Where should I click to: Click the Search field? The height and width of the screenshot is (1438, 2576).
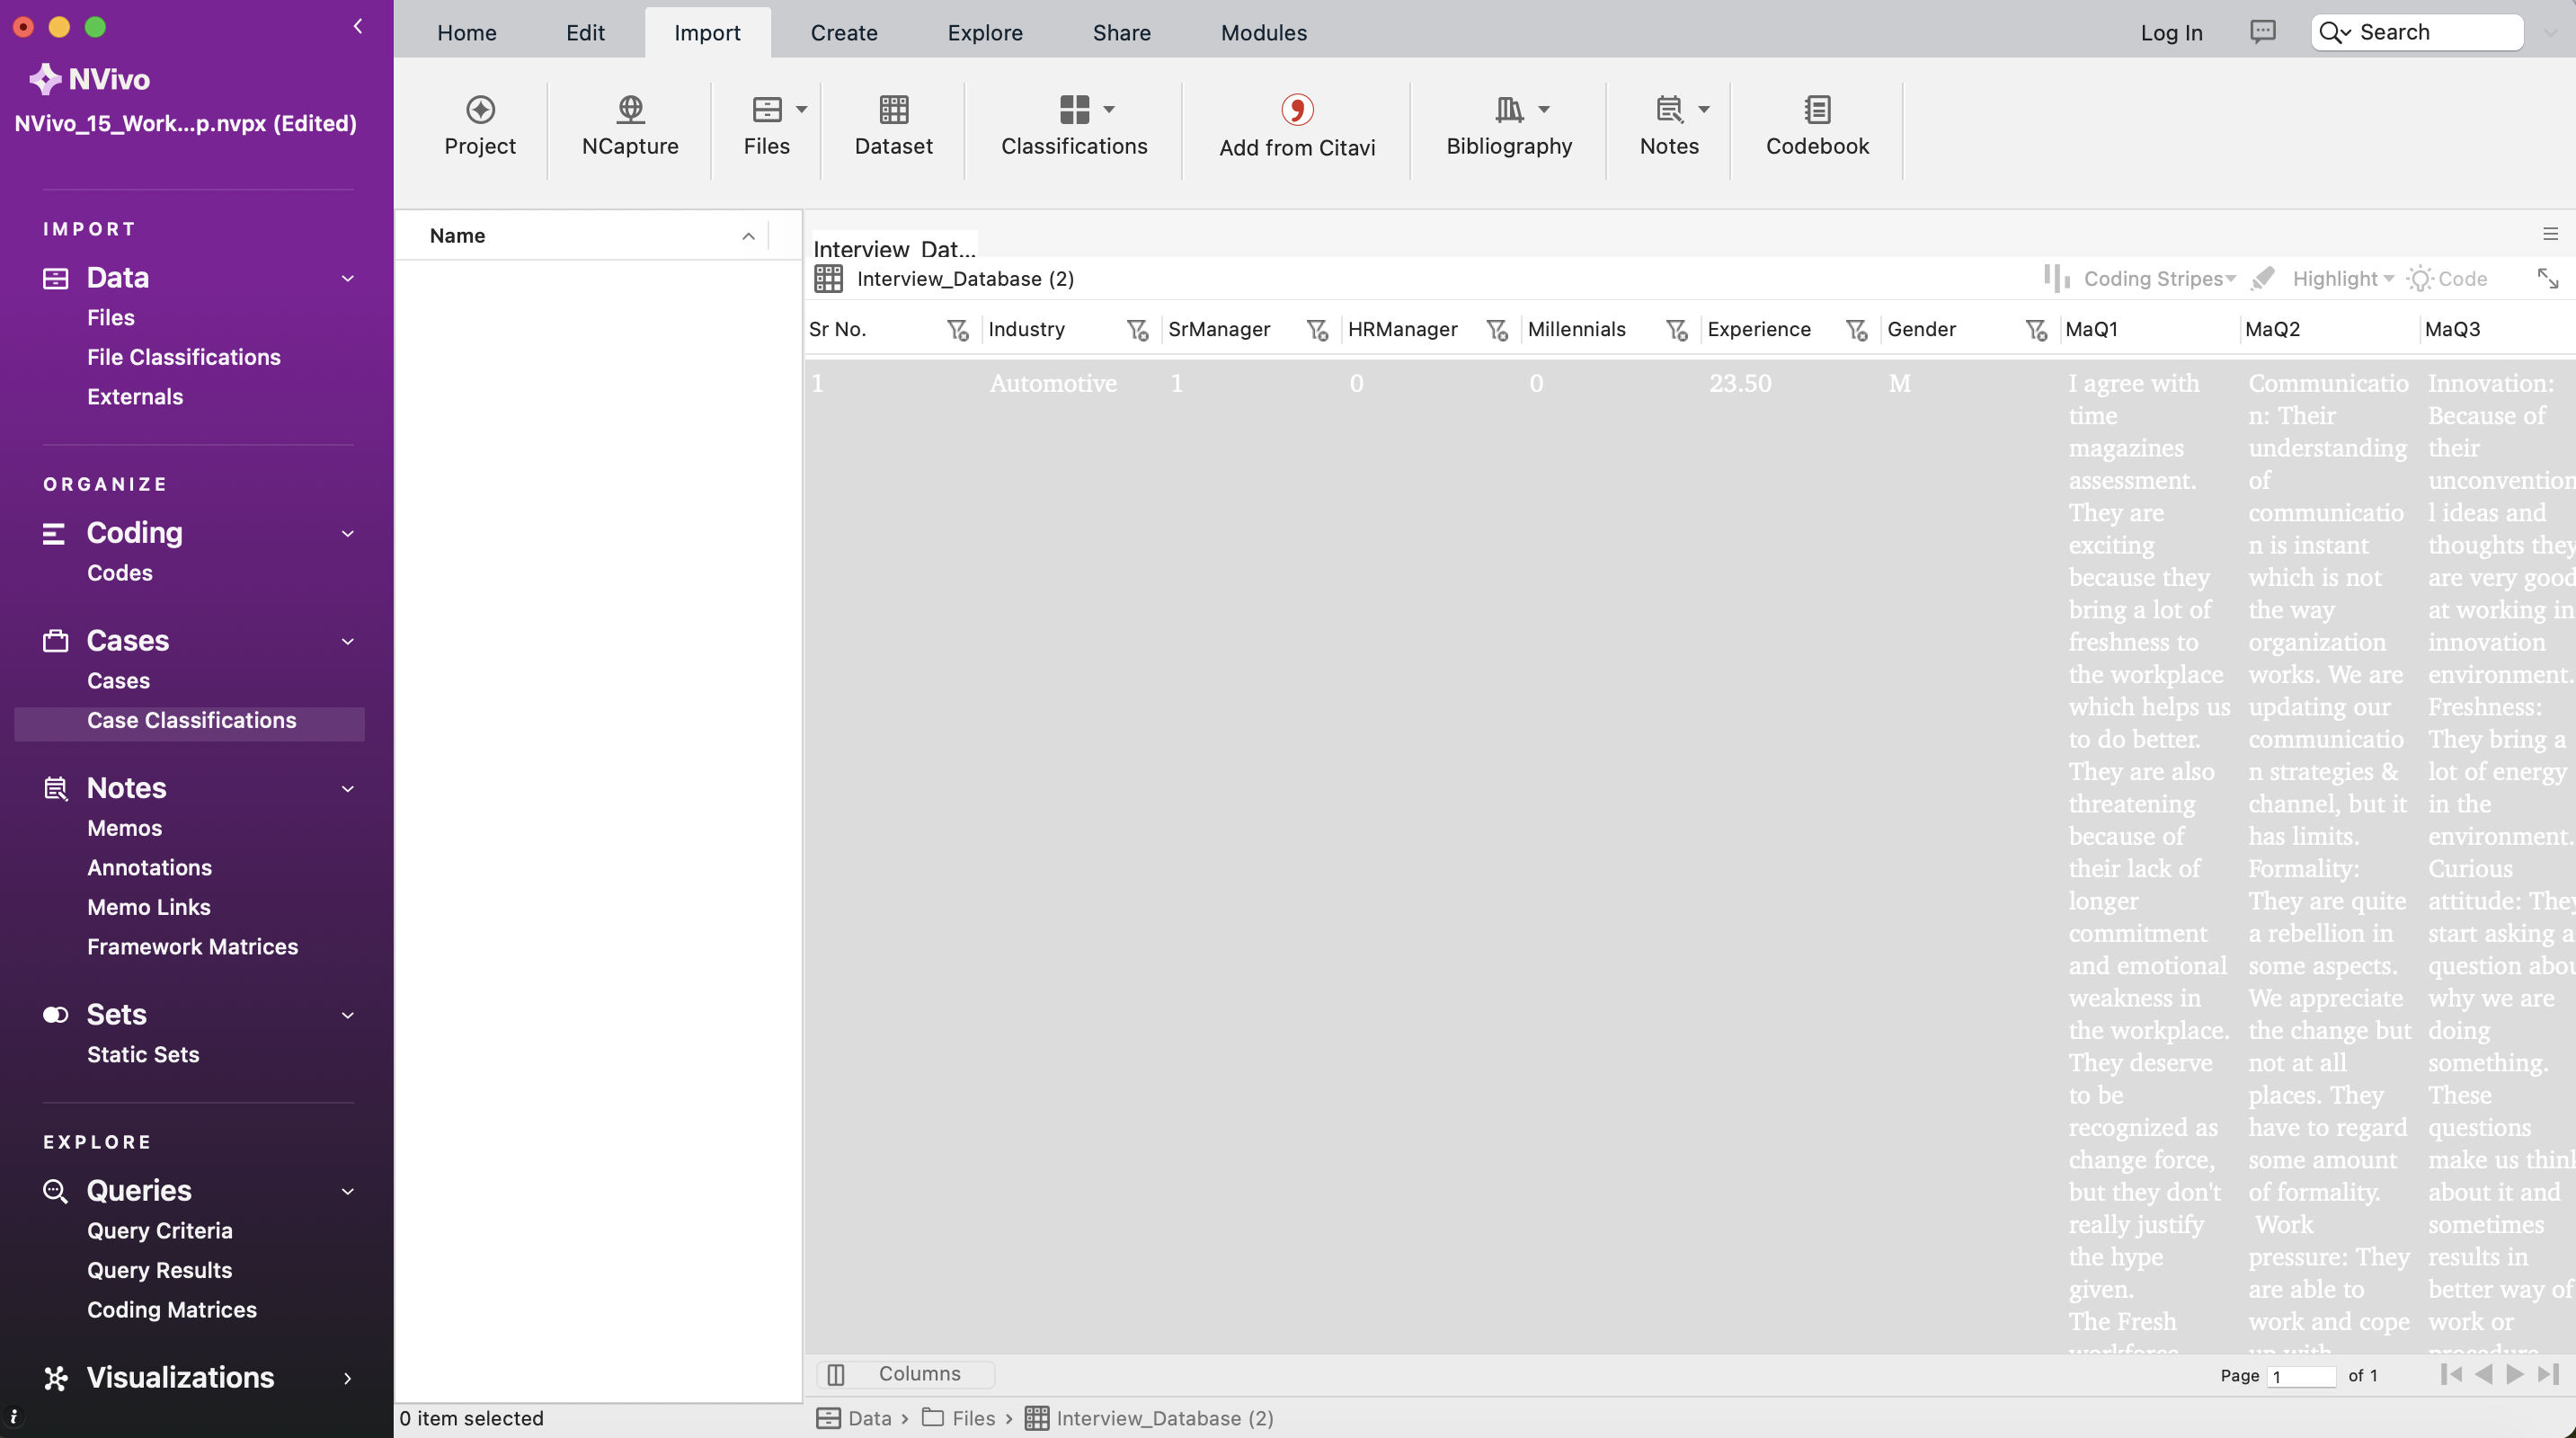pyautogui.click(x=2417, y=32)
